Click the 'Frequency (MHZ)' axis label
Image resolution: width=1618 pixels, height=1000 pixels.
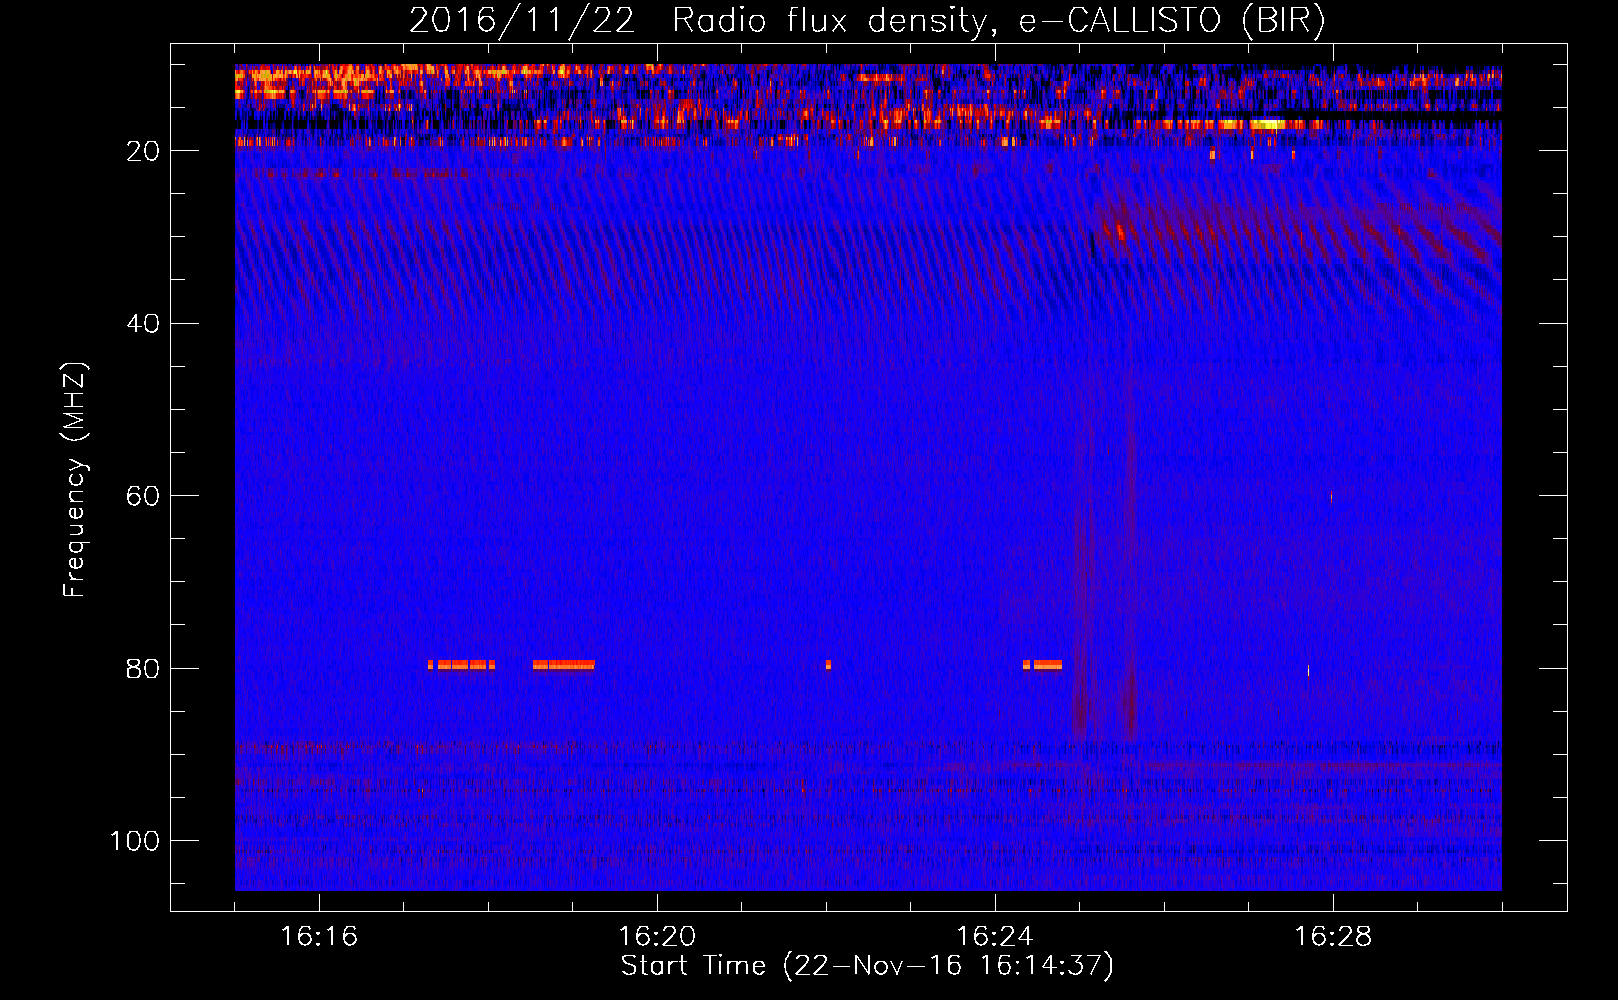click(75, 480)
